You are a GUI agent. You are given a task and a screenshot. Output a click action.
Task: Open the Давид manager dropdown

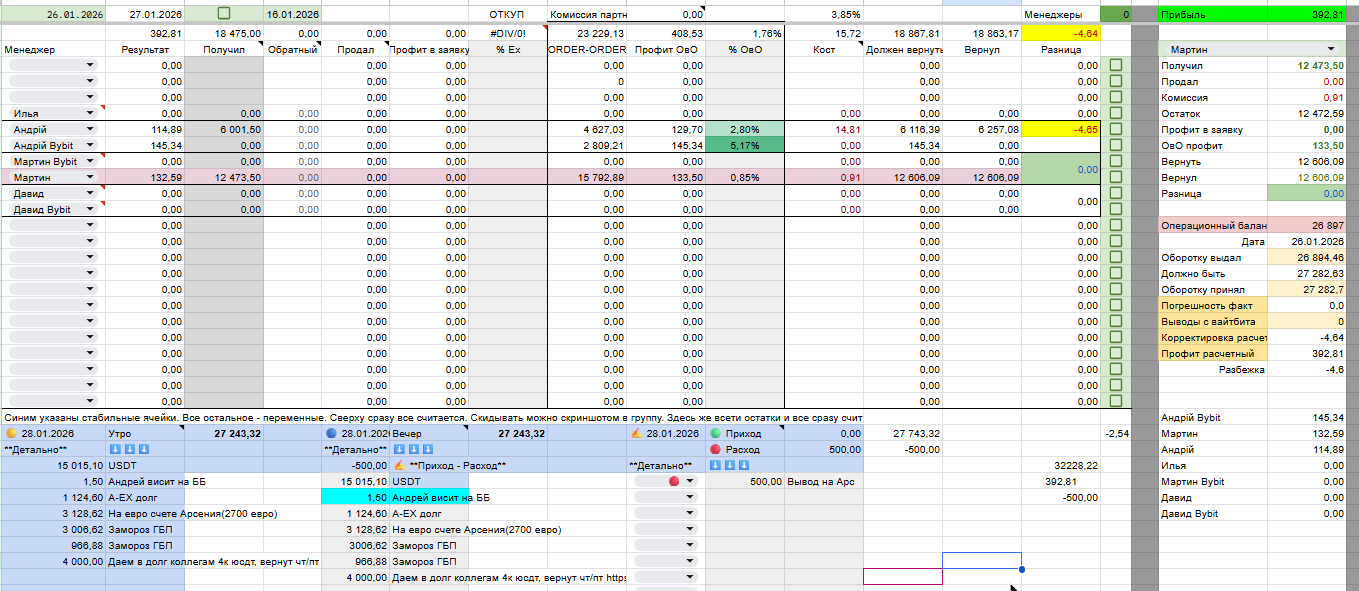coord(90,194)
